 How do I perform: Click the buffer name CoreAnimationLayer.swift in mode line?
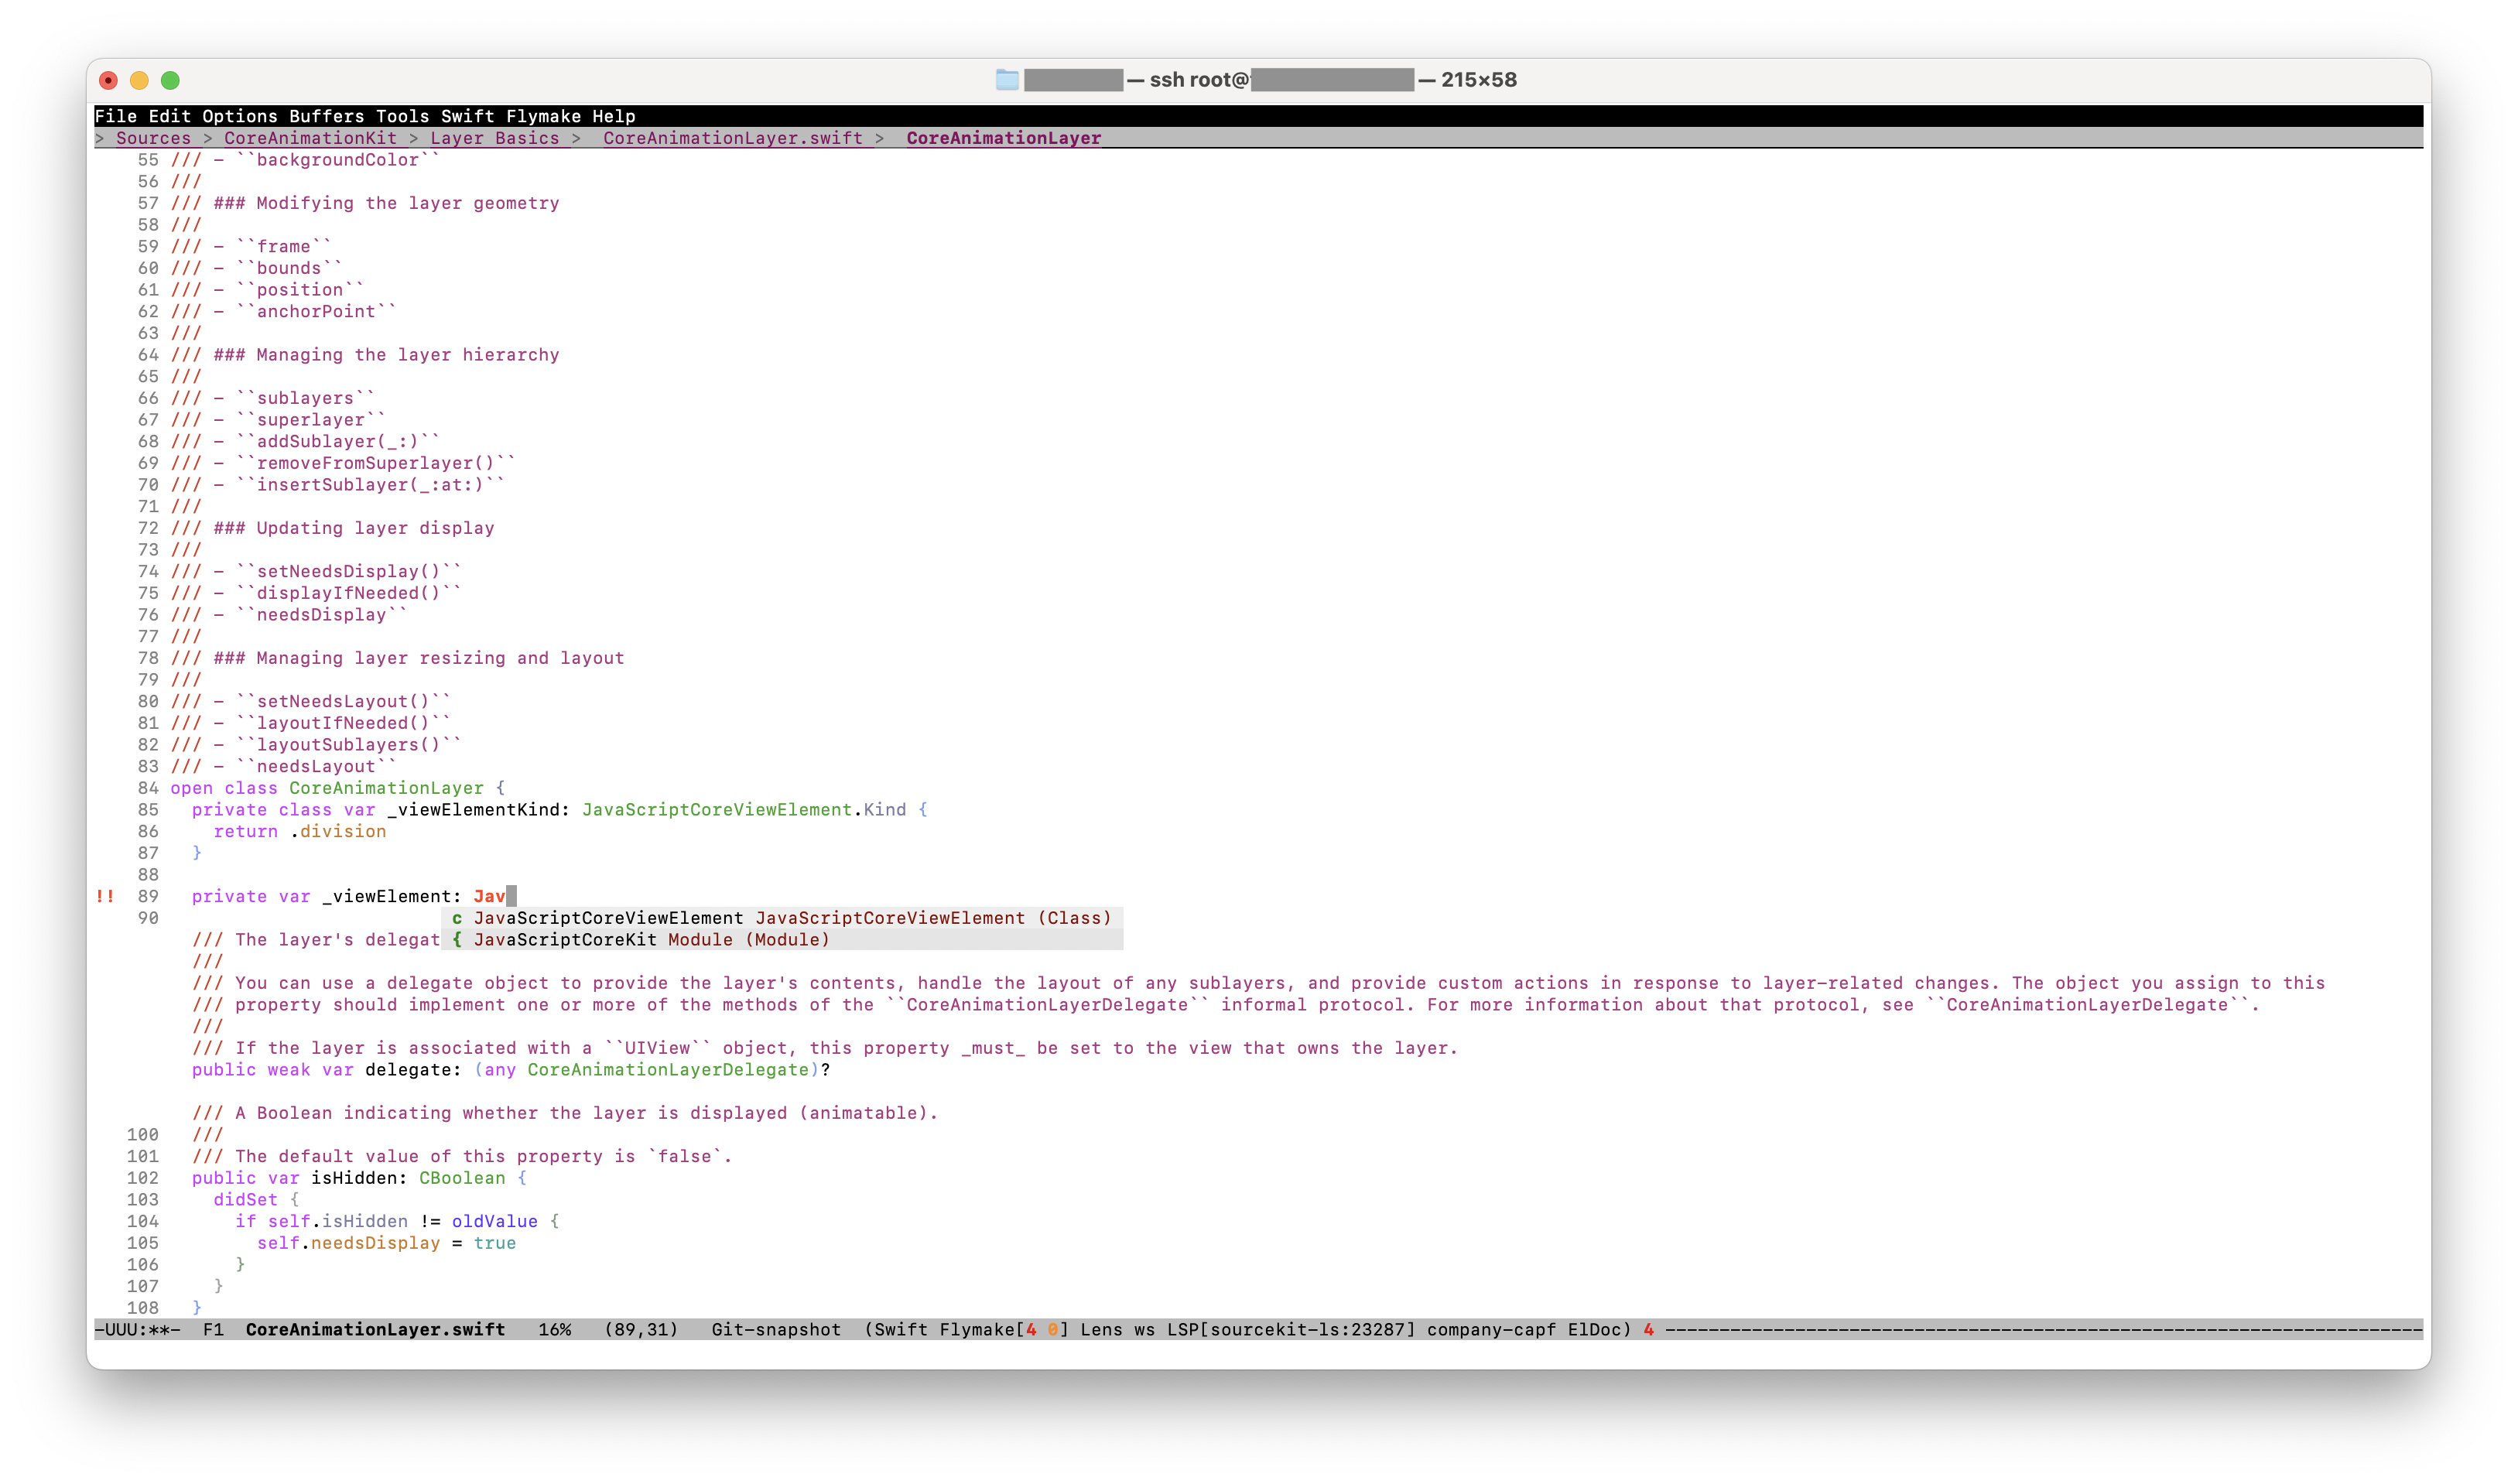pos(375,1329)
